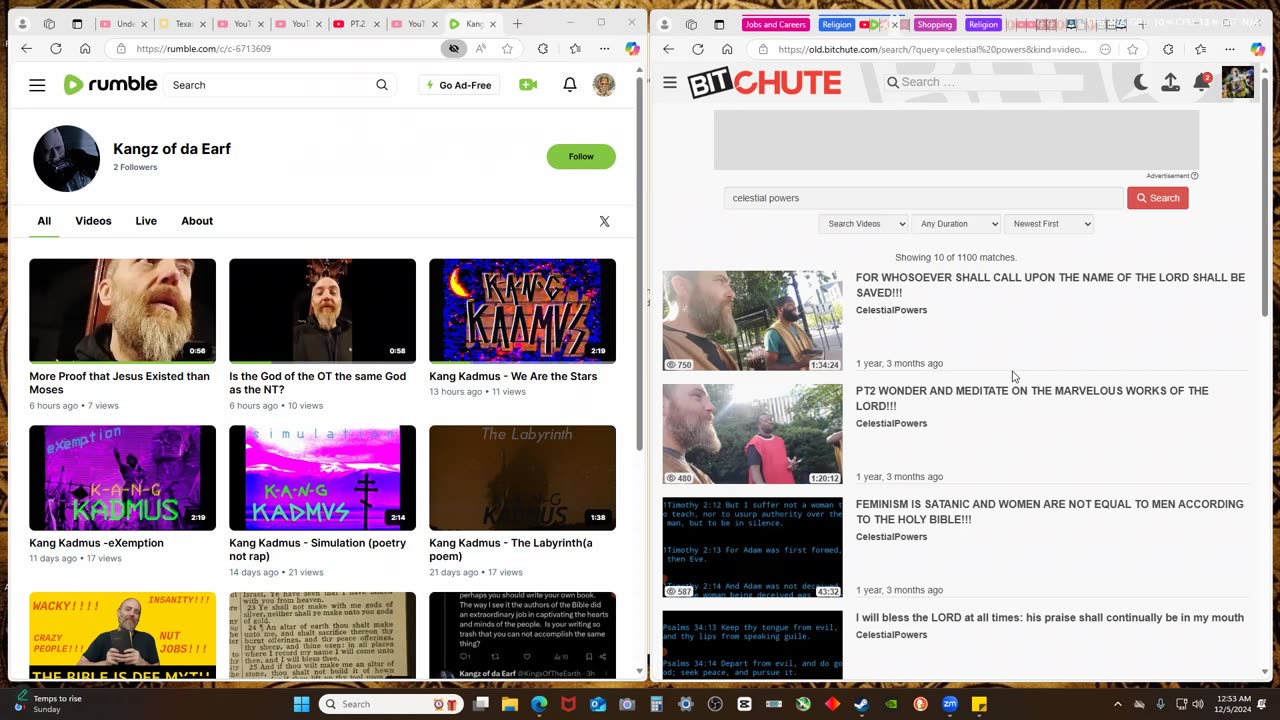Click the 'celestial powers' search query field
The height and width of the screenshot is (720, 1280).
click(924, 198)
